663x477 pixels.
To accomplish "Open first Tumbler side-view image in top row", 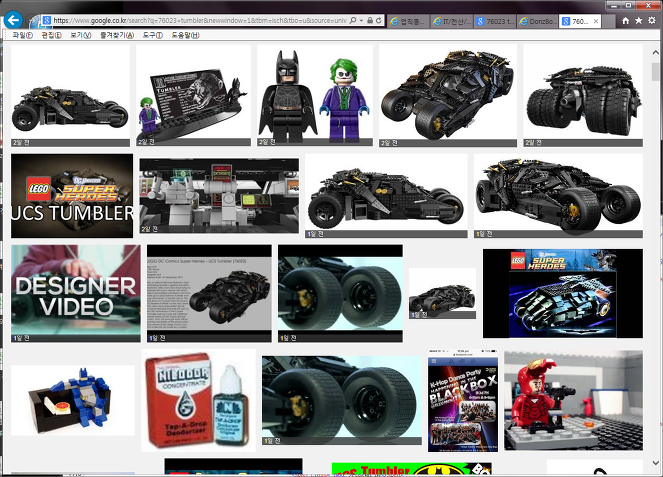I will point(70,96).
